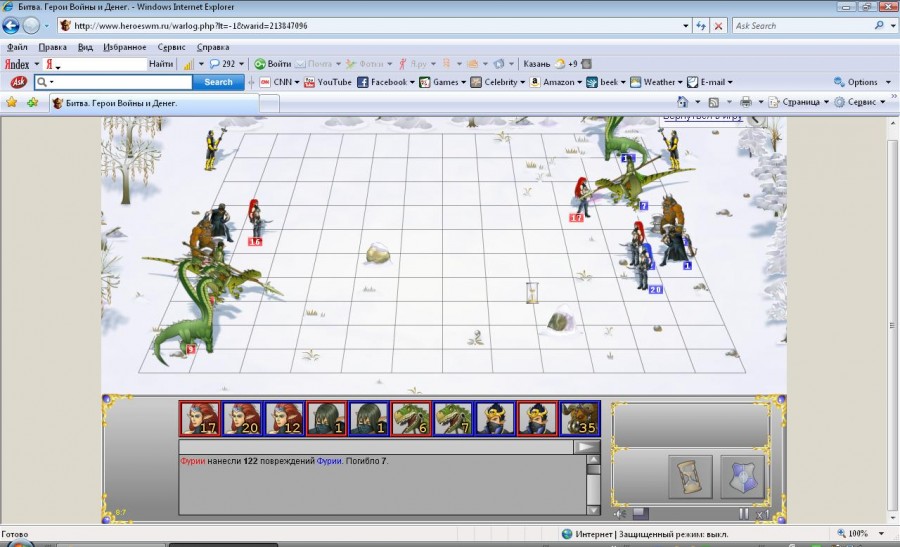900x547 pixels.
Task: Expand the address bar history dropdown
Action: [x=685, y=26]
